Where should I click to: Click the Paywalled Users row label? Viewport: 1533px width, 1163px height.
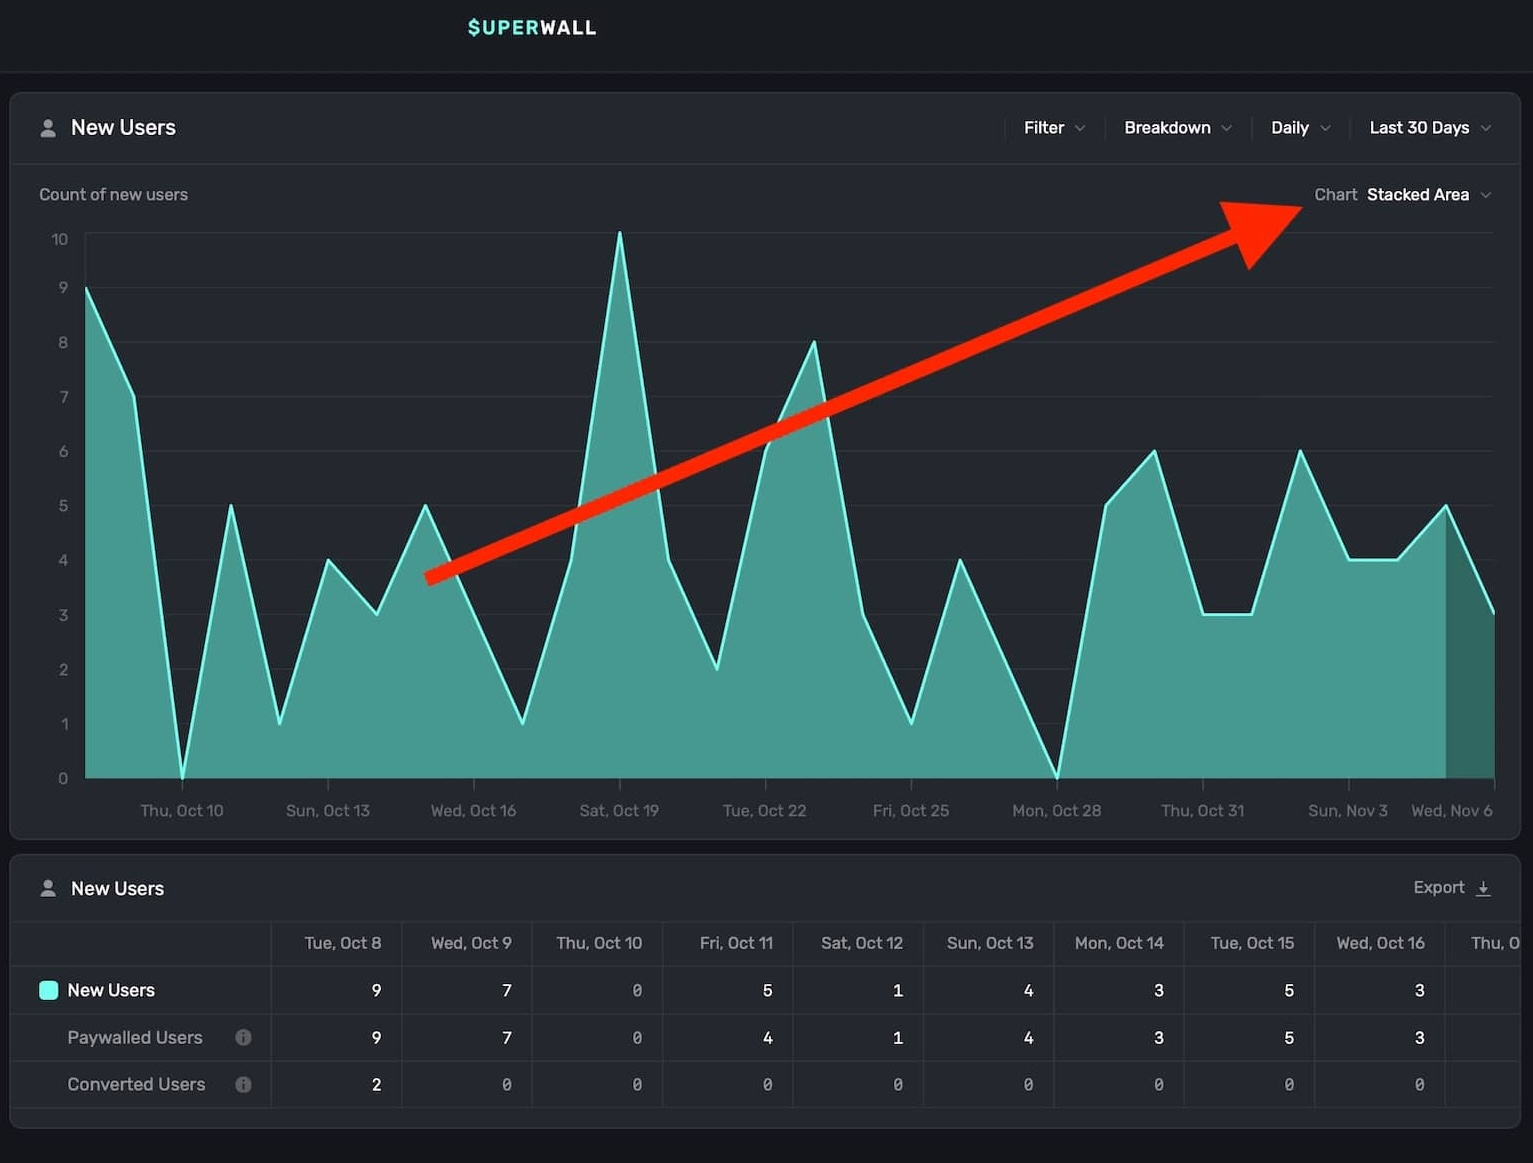point(135,1037)
